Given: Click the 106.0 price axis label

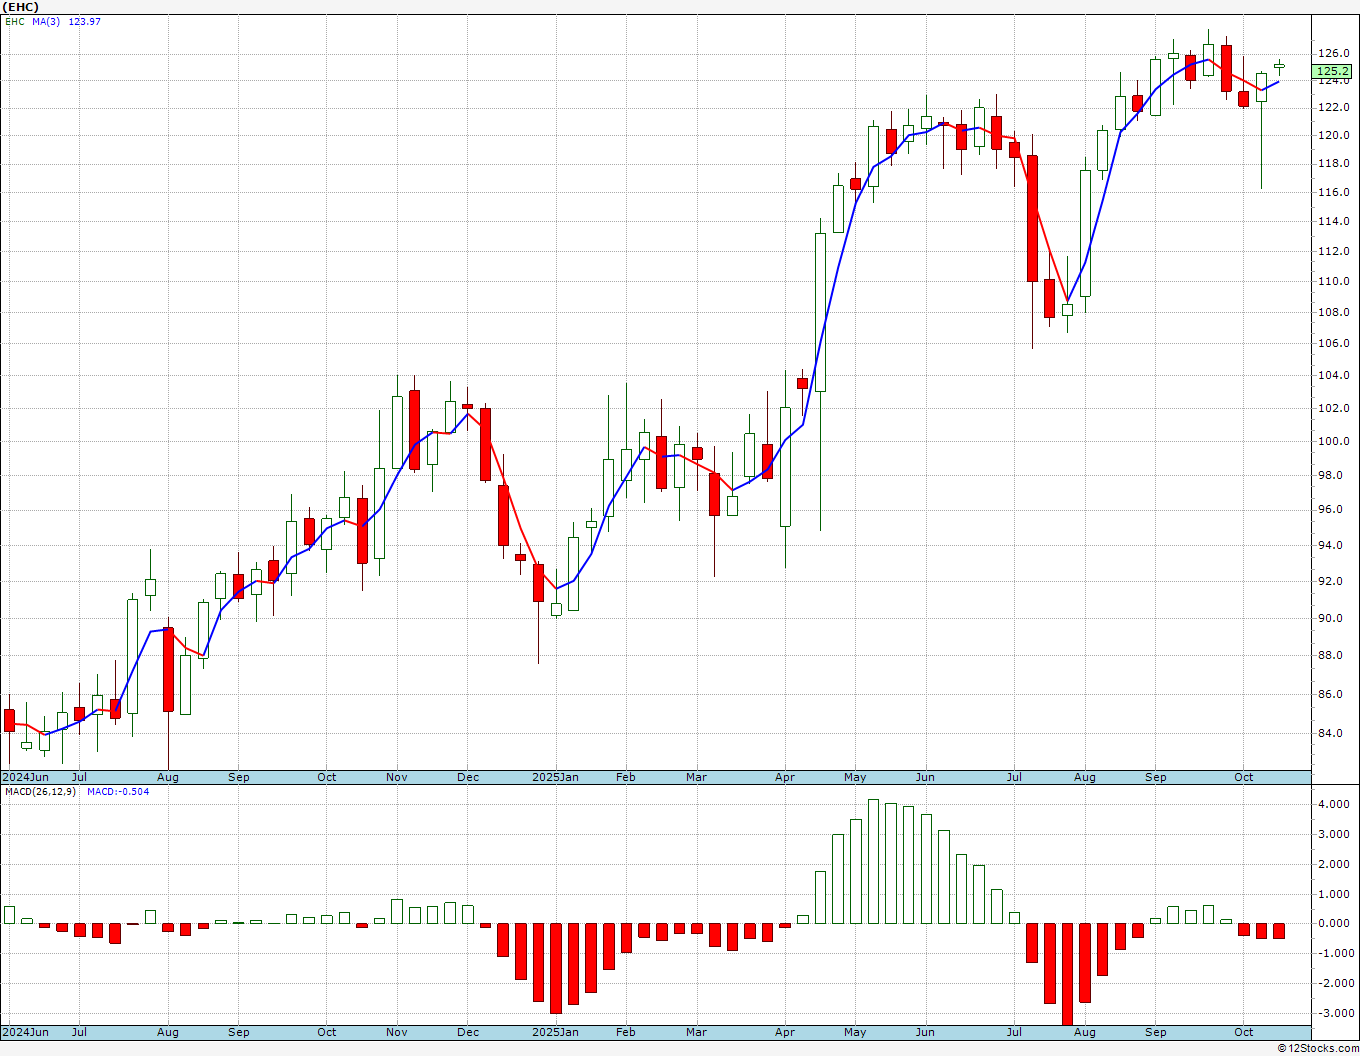Looking at the screenshot, I should 1334,344.
